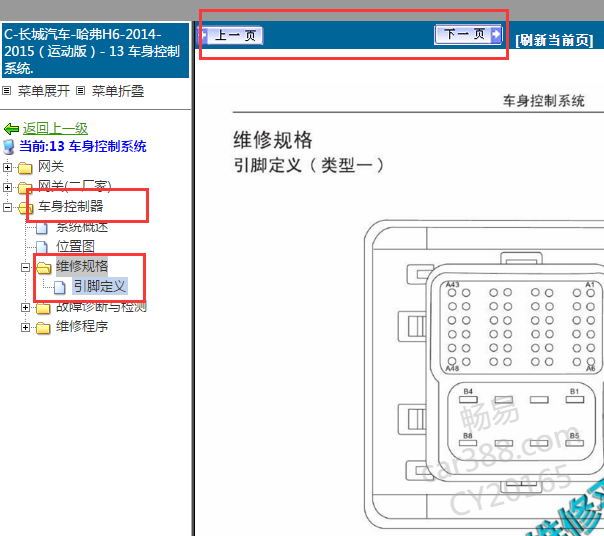Click the 维修程序 folder icon
This screenshot has width=604, height=536.
pos(43,328)
